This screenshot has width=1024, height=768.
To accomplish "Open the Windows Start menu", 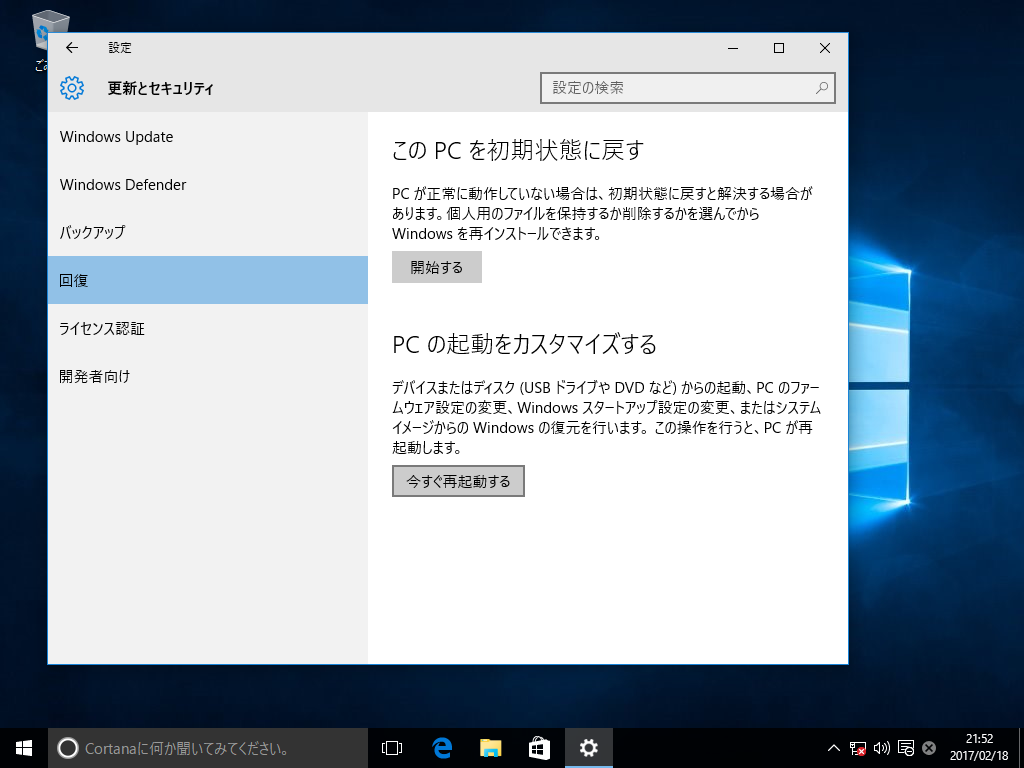I will coord(24,748).
